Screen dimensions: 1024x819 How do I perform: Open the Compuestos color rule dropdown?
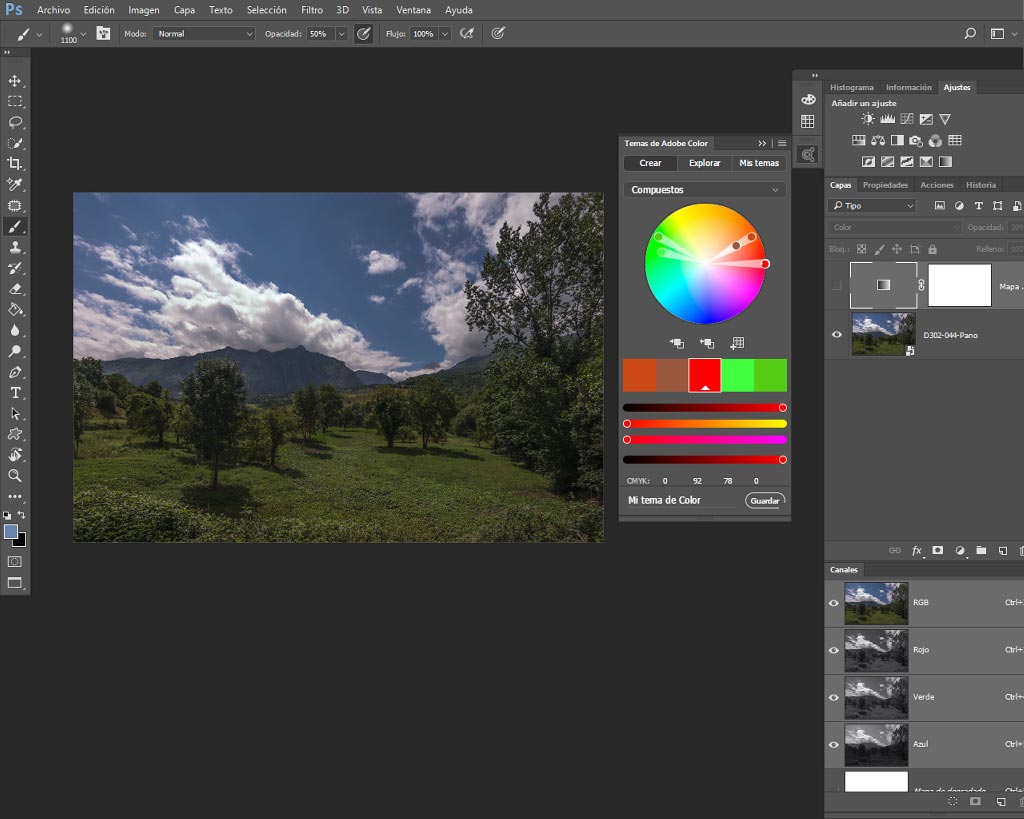pyautogui.click(x=705, y=189)
